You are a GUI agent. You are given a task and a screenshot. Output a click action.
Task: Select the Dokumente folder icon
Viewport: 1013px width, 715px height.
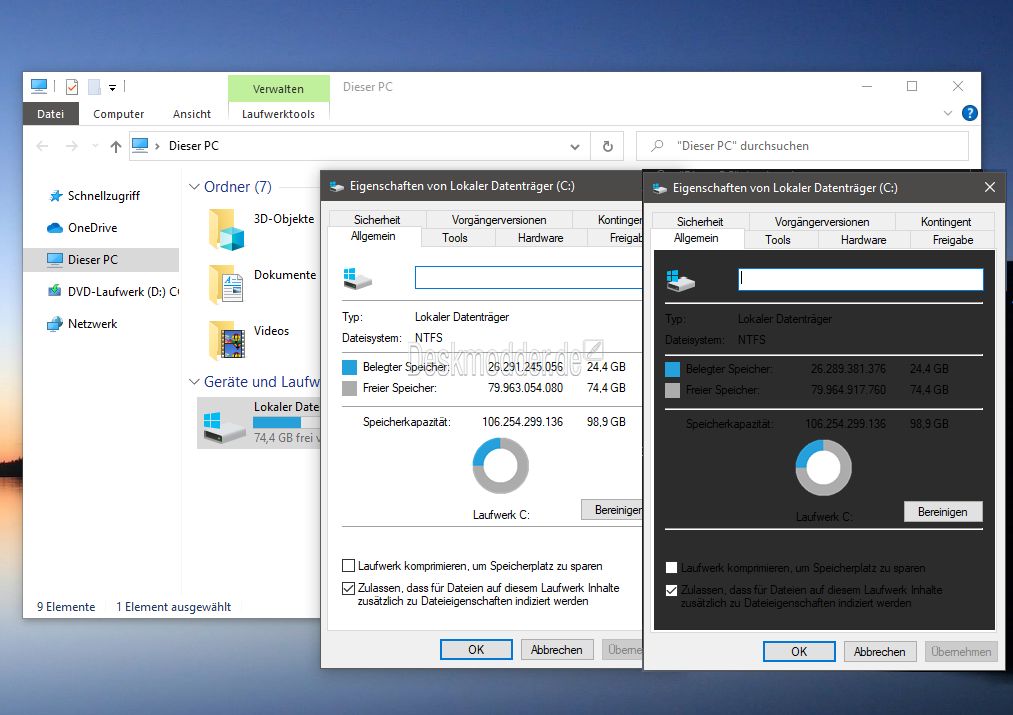click(x=227, y=284)
